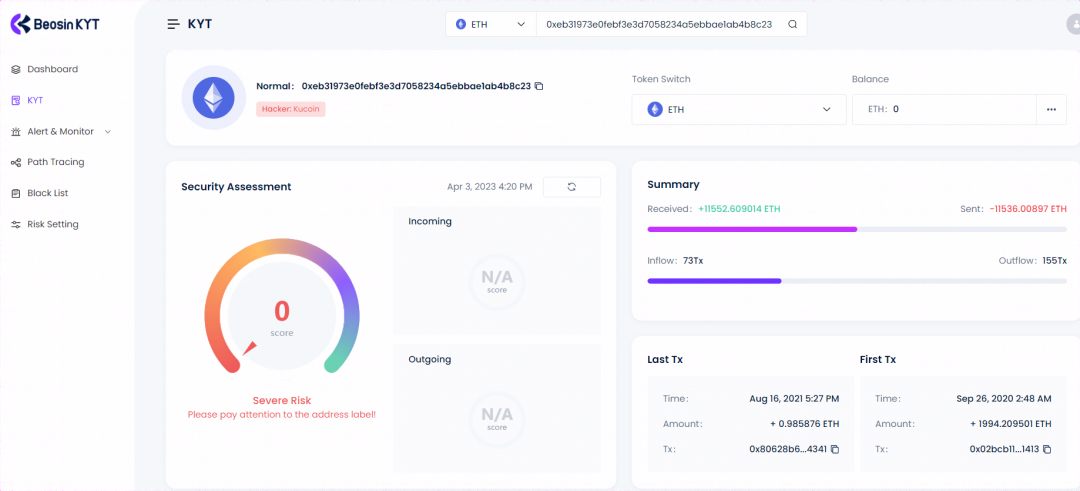Viewport: 1080px width, 491px height.
Task: Click the address search input field
Action: 658,24
